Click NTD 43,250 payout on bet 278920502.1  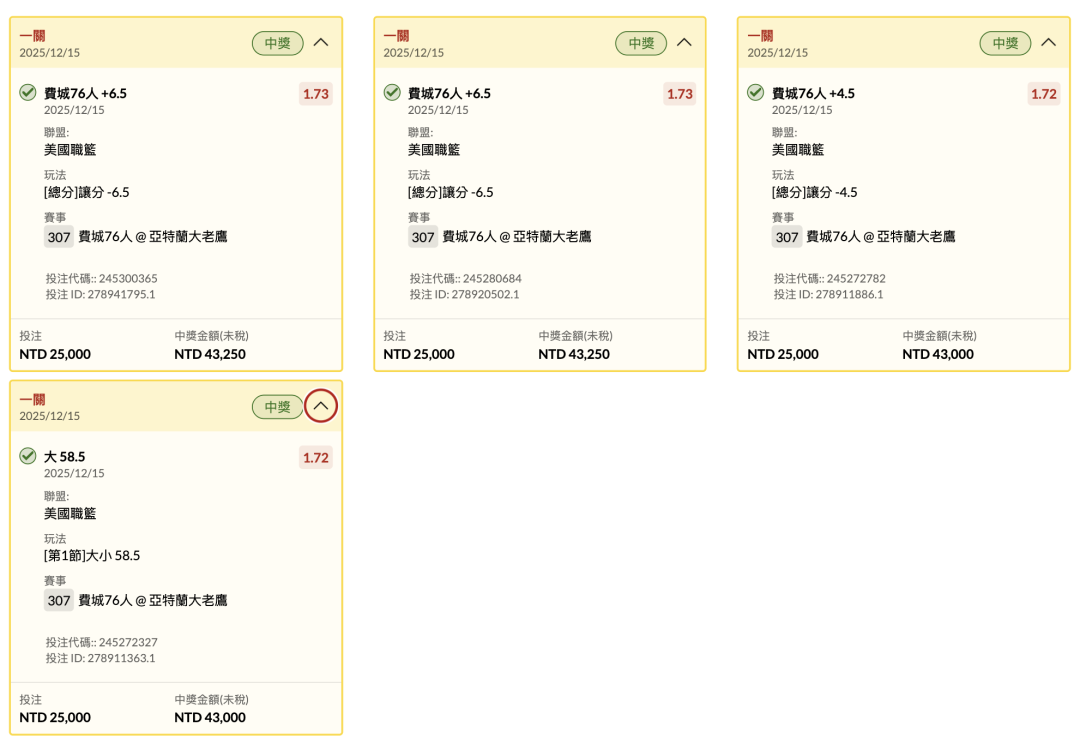point(574,354)
